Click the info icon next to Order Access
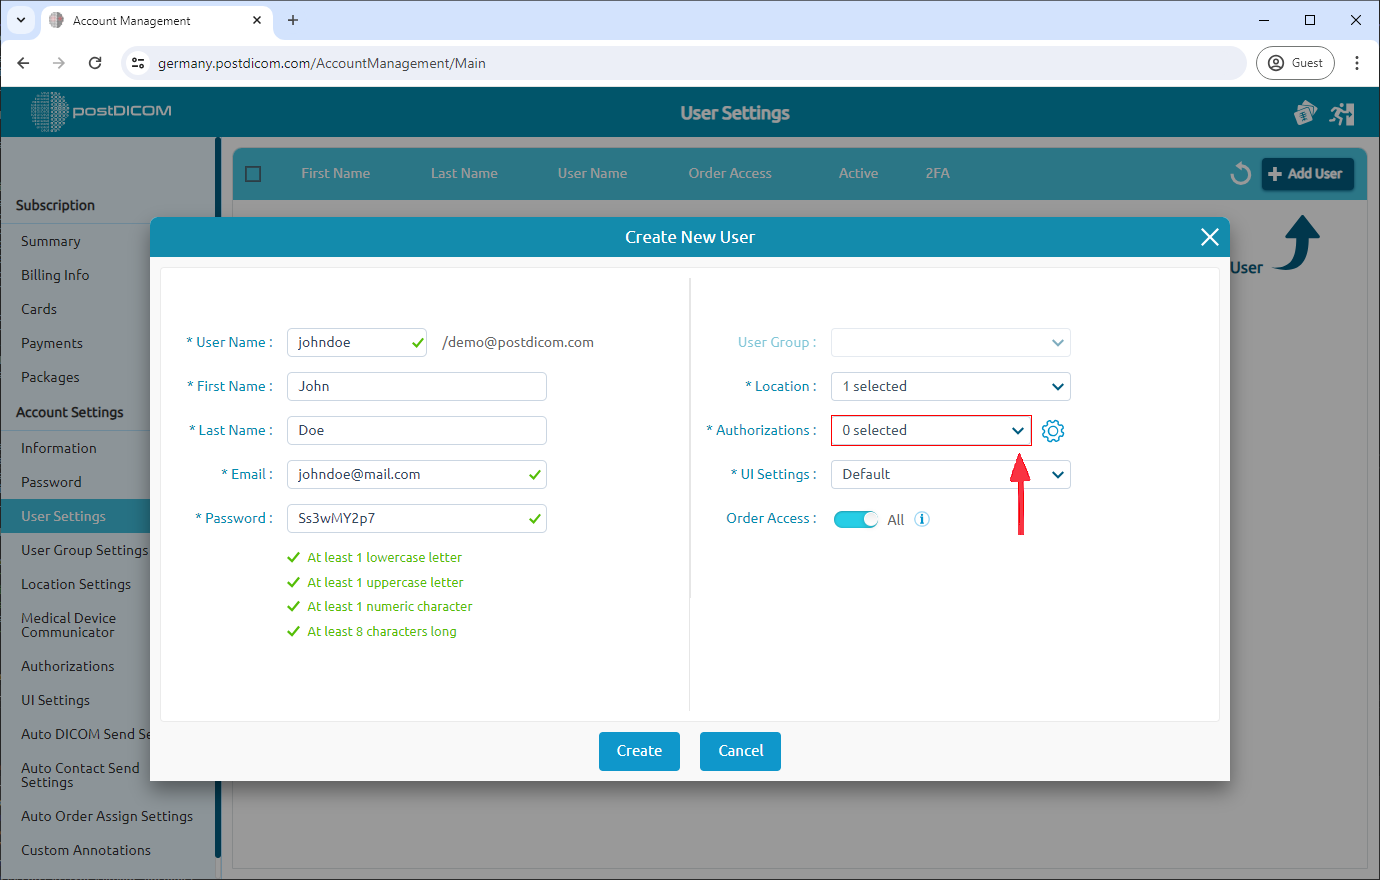 tap(921, 519)
